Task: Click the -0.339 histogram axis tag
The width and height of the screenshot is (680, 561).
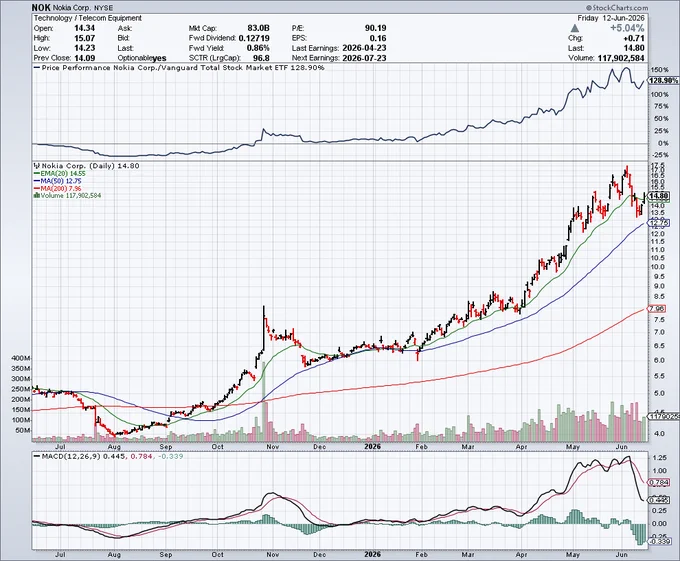Action: pos(659,541)
